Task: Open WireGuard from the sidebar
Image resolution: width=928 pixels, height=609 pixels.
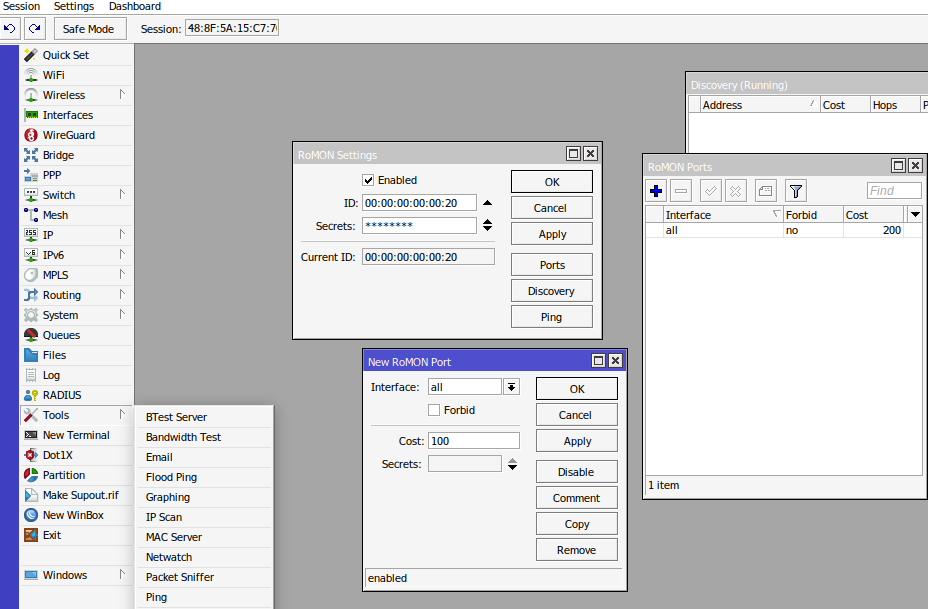Action: pyautogui.click(x=68, y=135)
